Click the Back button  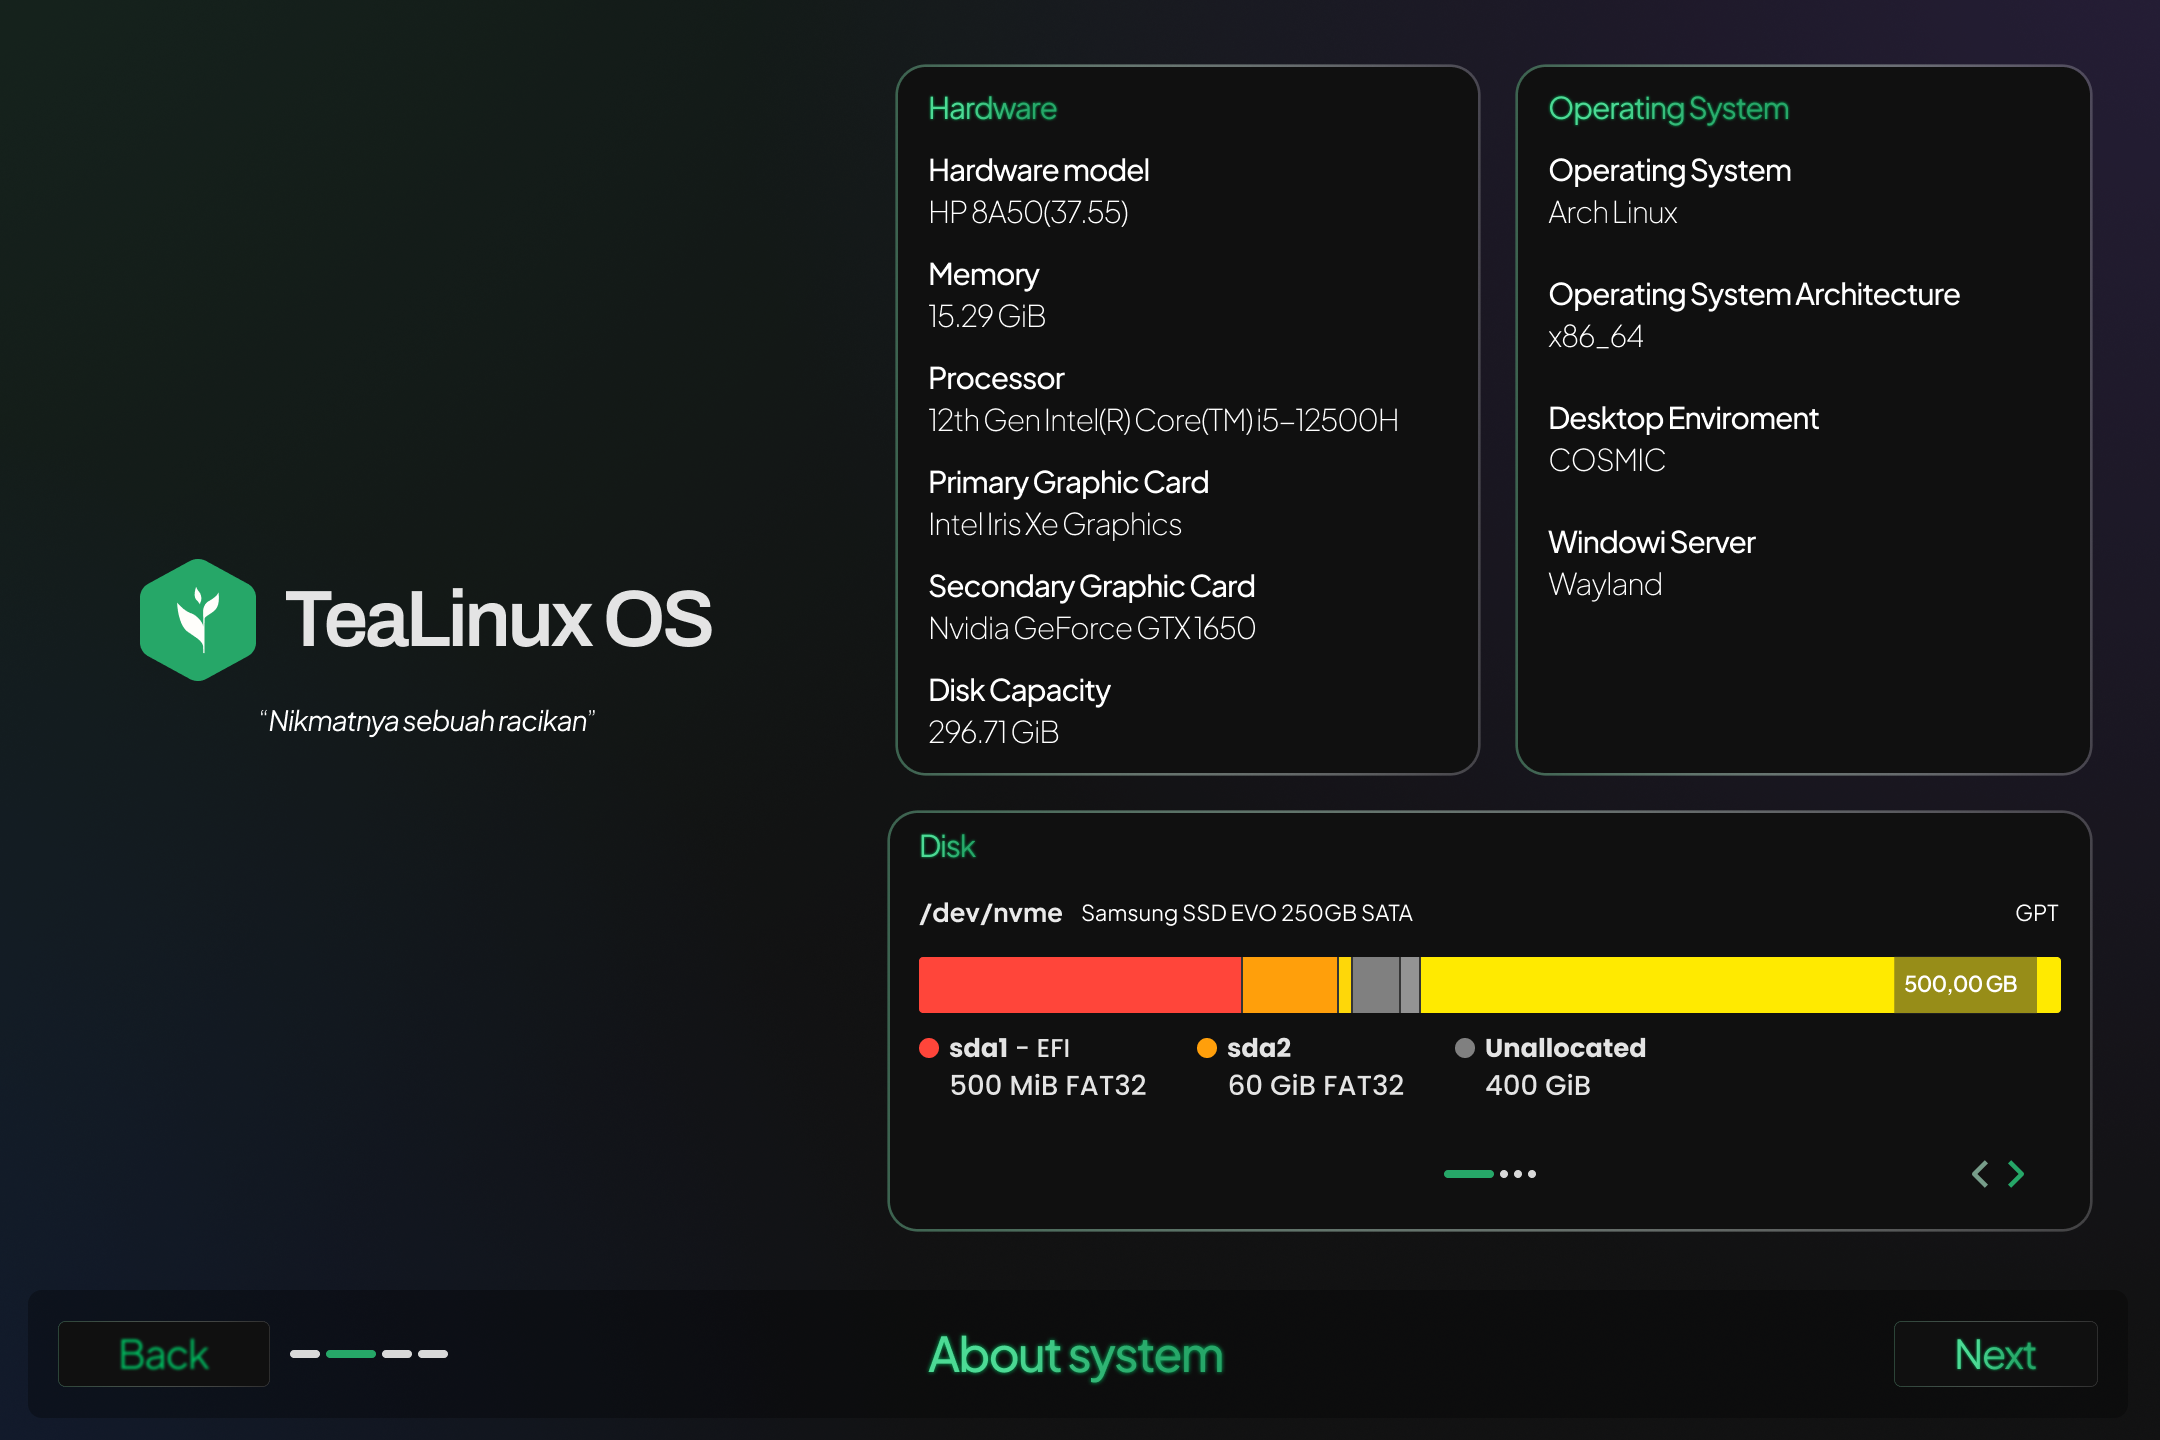click(163, 1354)
